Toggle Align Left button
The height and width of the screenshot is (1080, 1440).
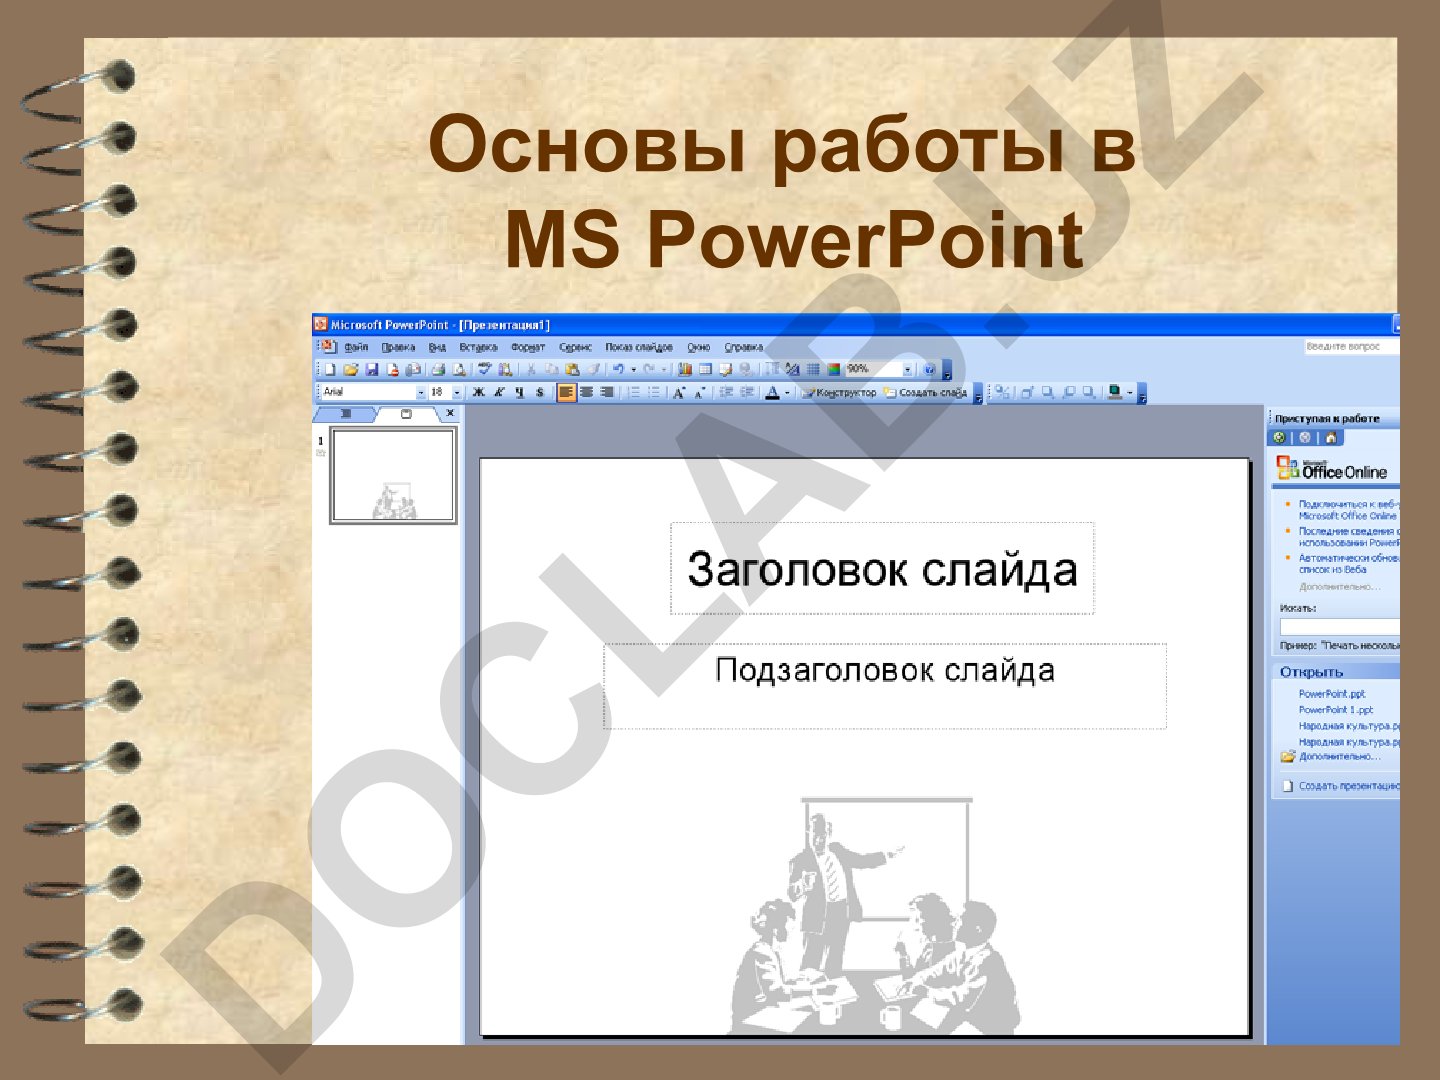(x=567, y=392)
